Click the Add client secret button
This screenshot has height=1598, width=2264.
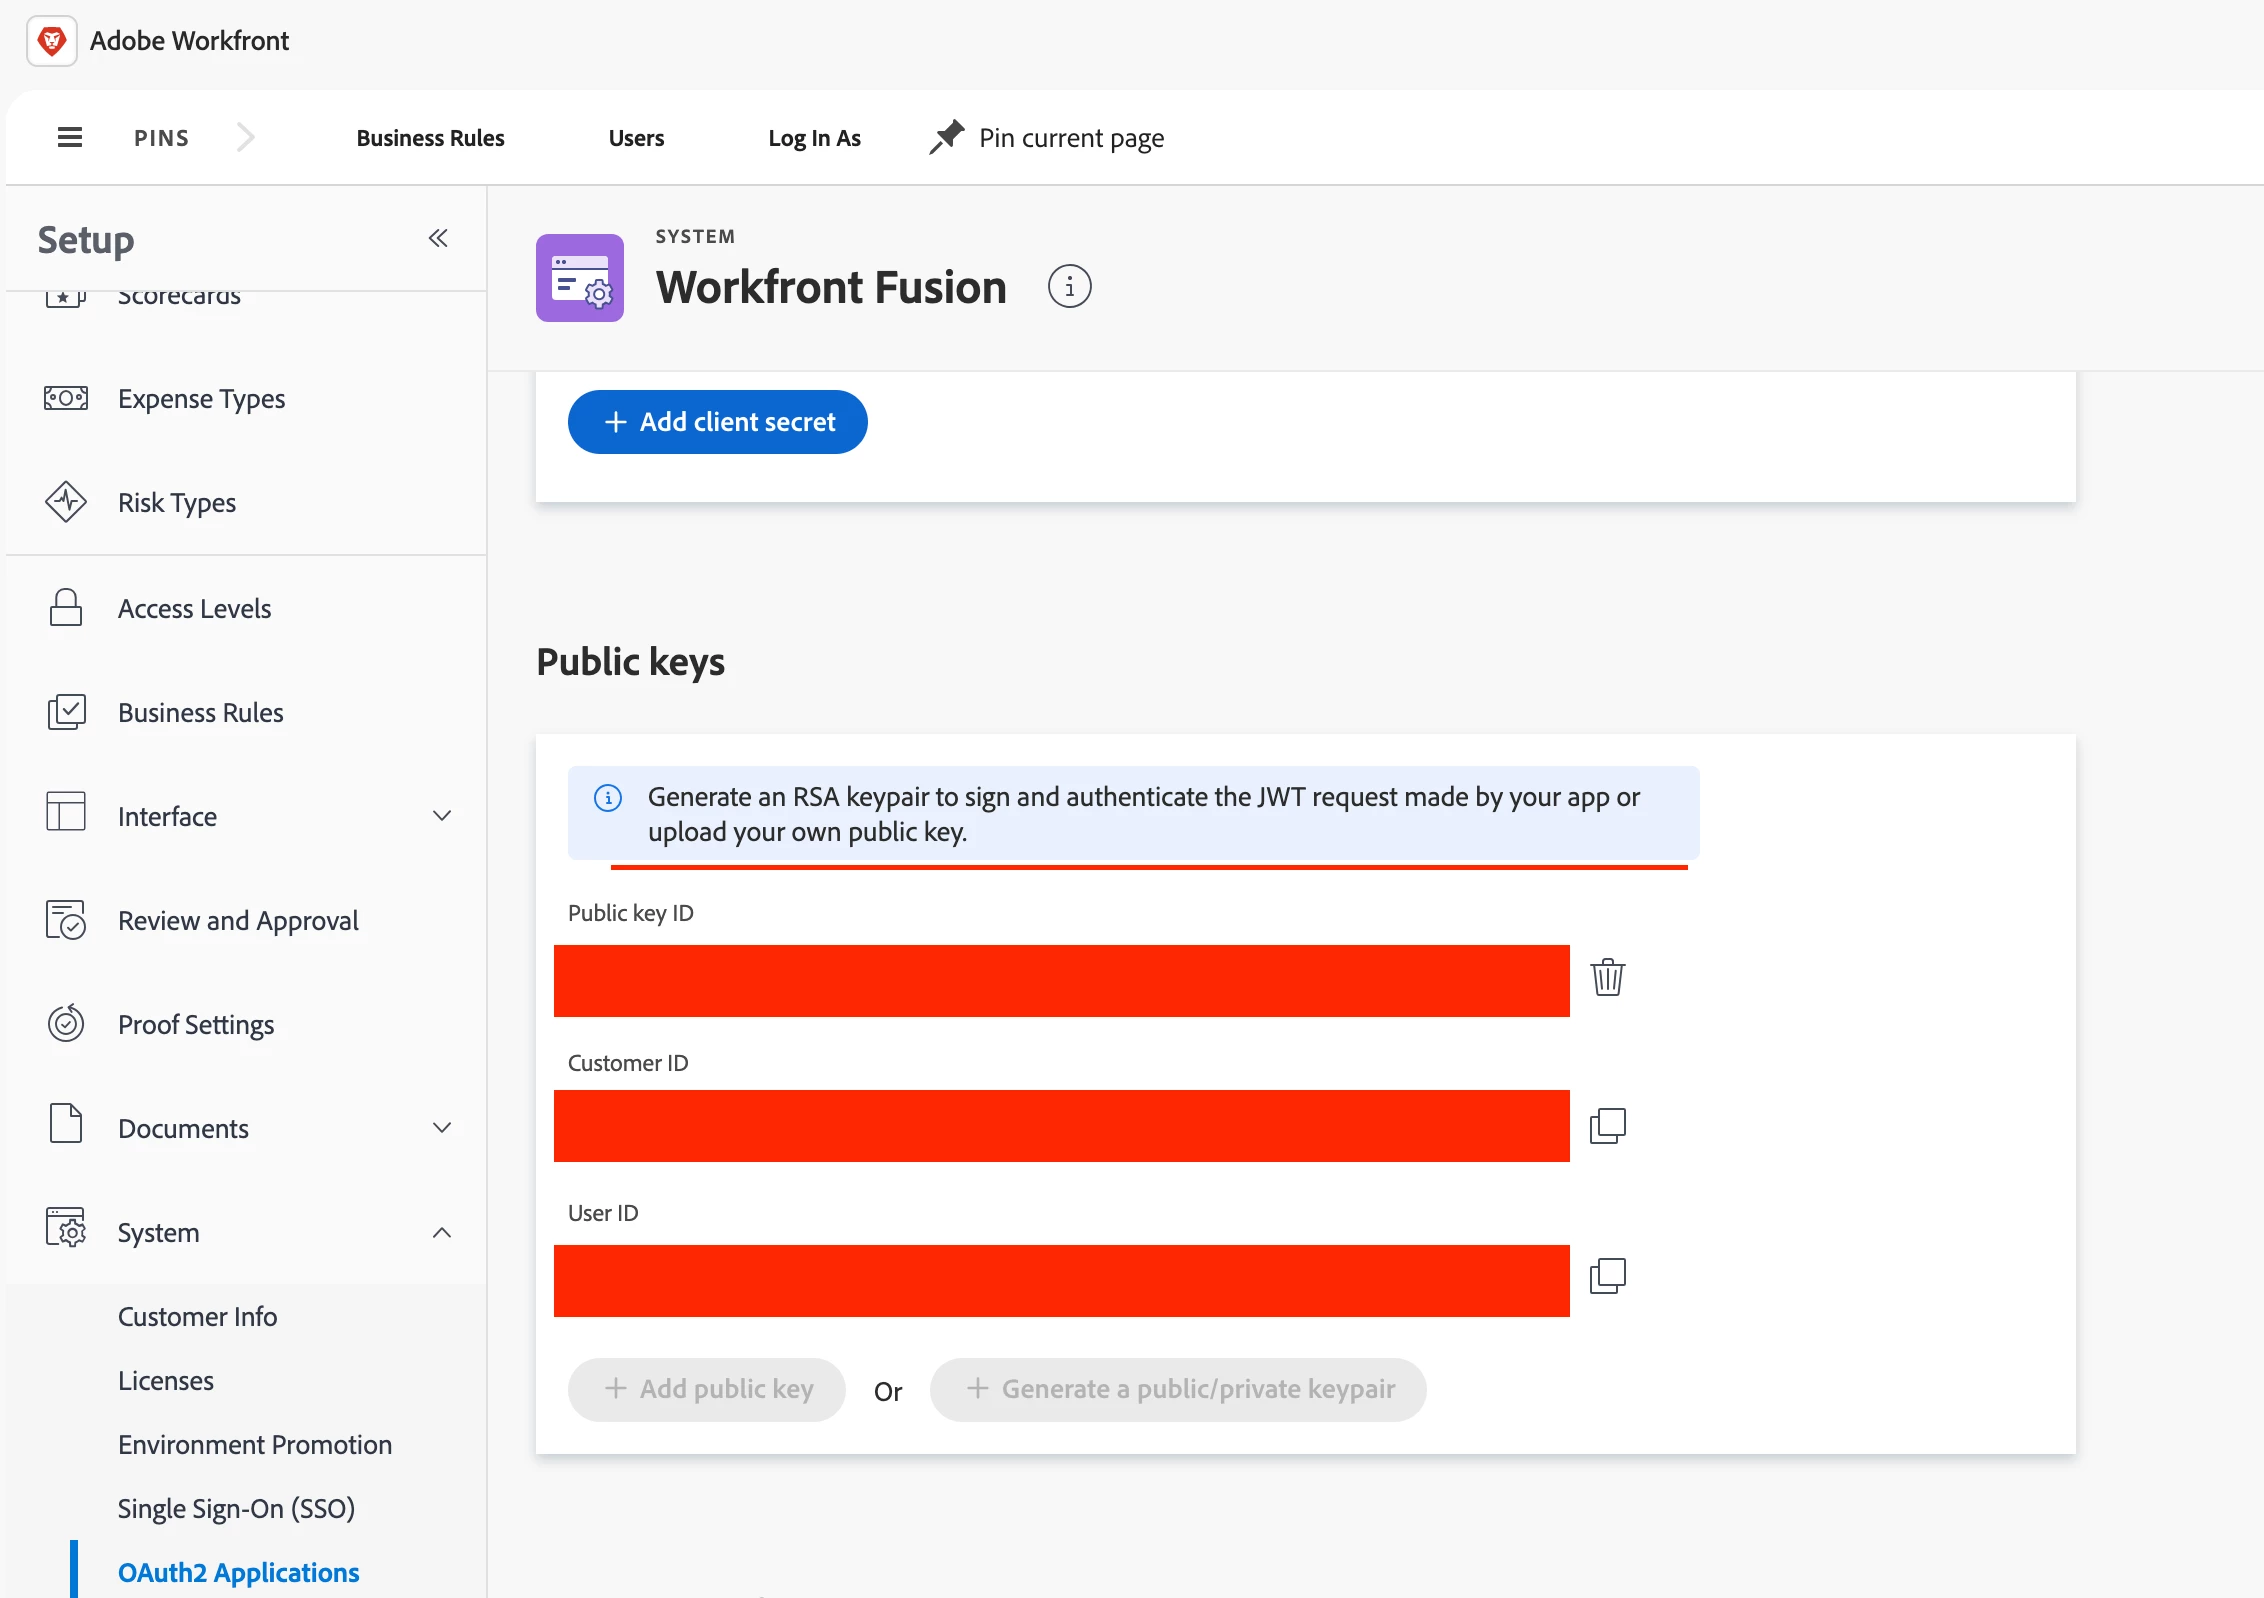pyautogui.click(x=718, y=422)
